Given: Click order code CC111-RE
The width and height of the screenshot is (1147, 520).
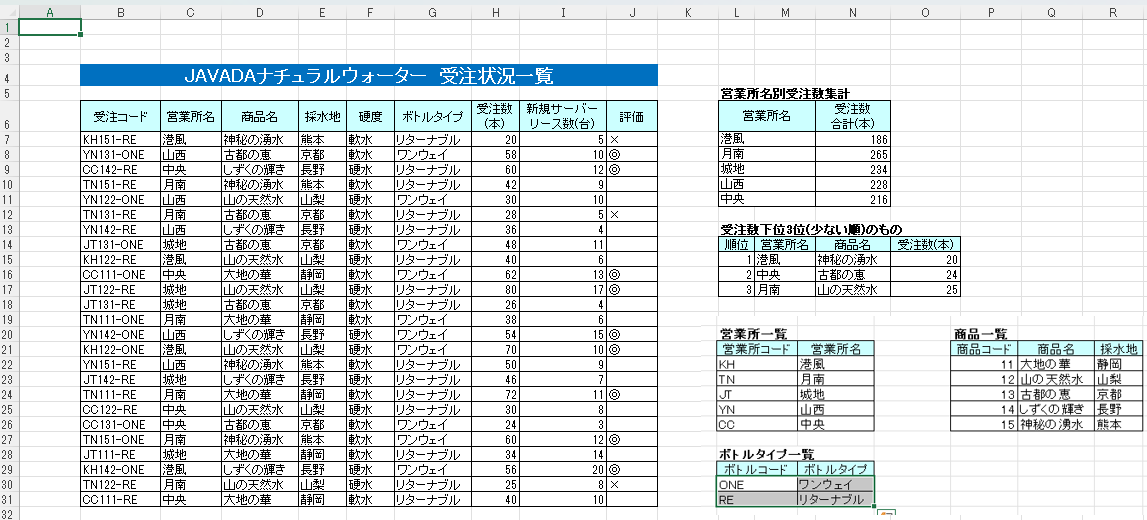Looking at the screenshot, I should 121,500.
